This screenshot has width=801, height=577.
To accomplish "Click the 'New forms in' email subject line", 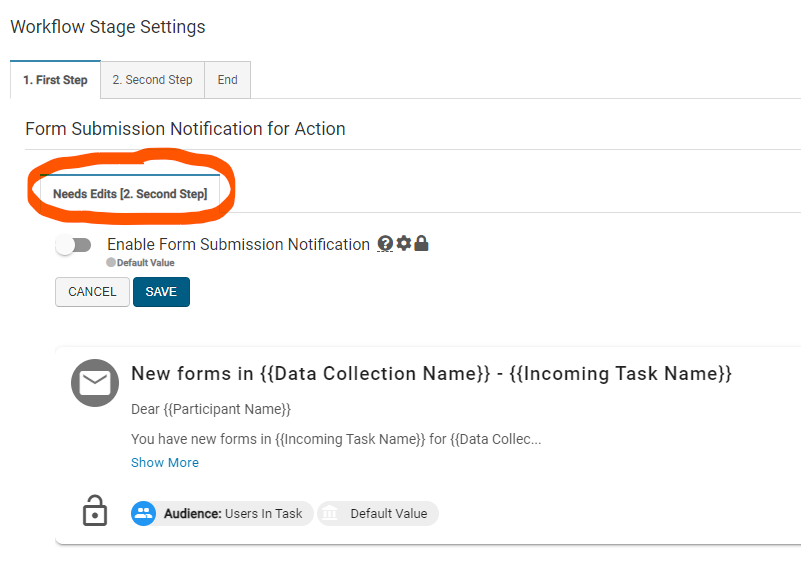I will tap(431, 374).
